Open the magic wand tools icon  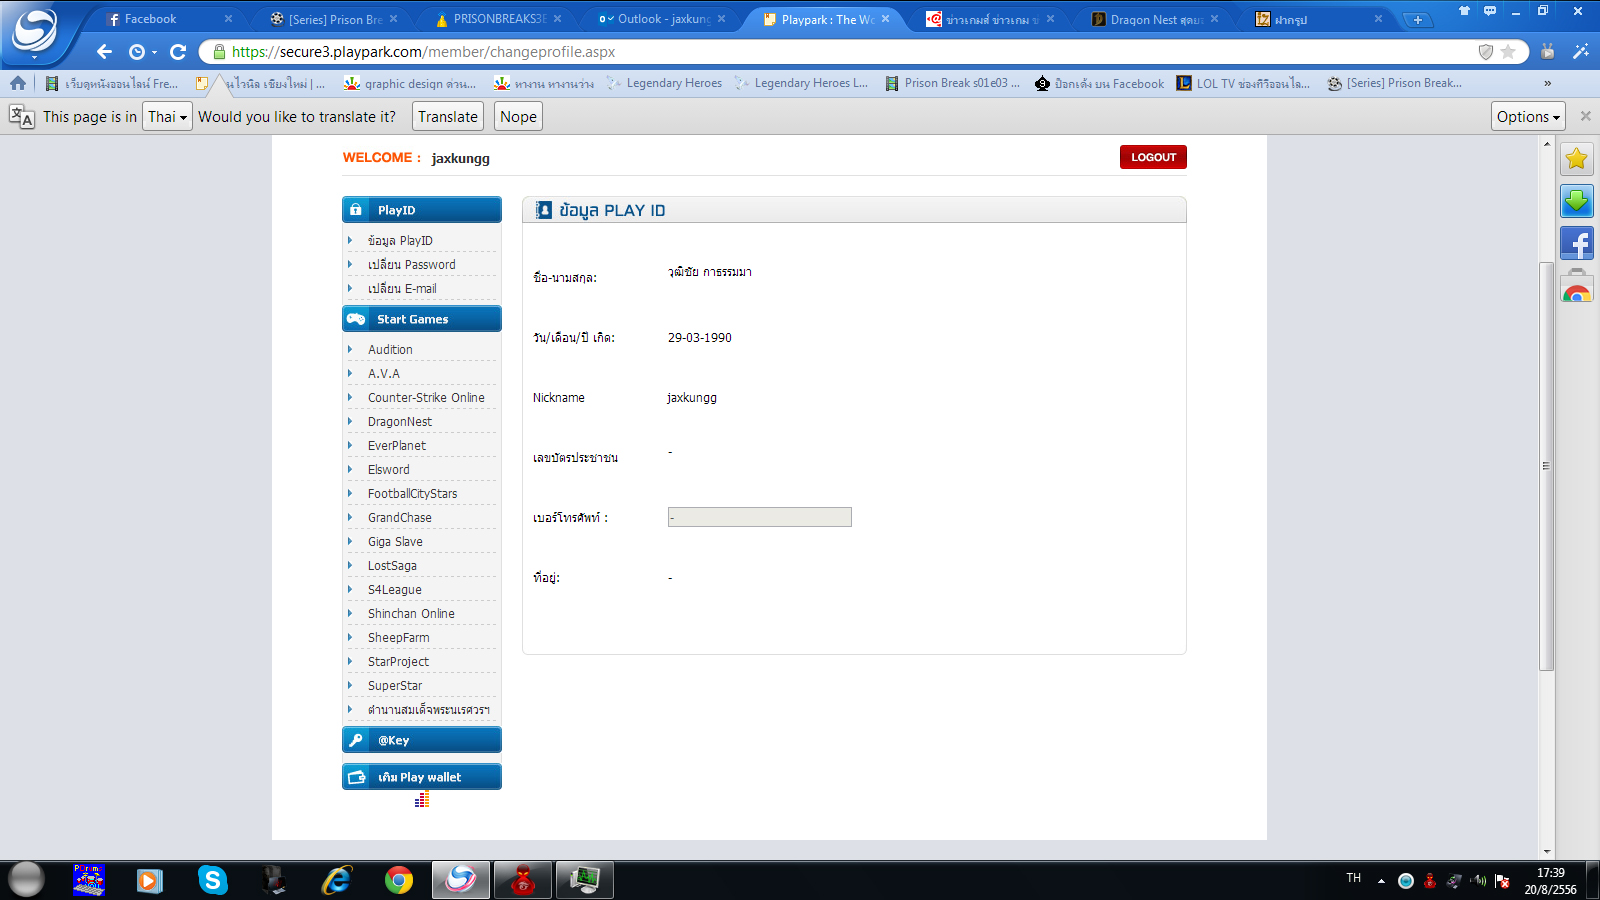(1581, 51)
